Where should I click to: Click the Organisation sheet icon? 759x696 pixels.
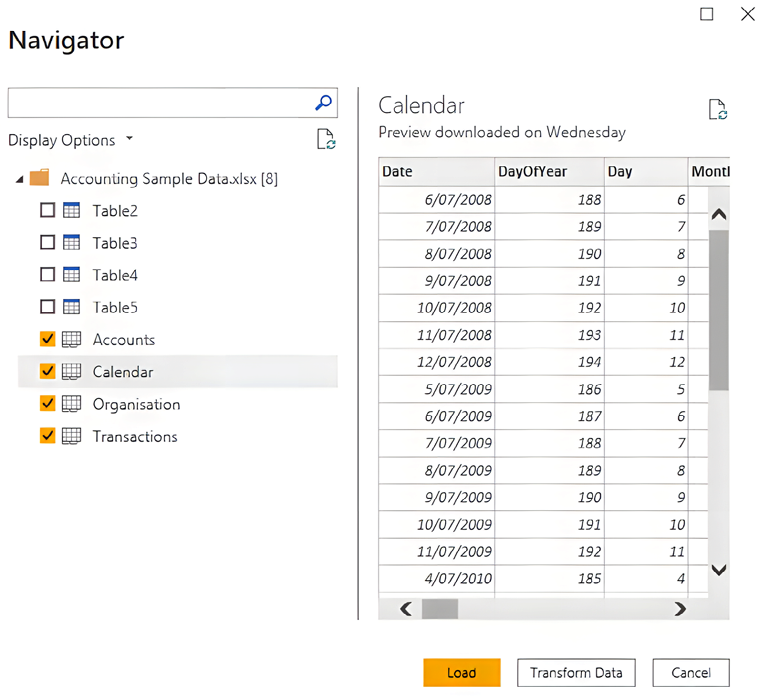tap(71, 405)
